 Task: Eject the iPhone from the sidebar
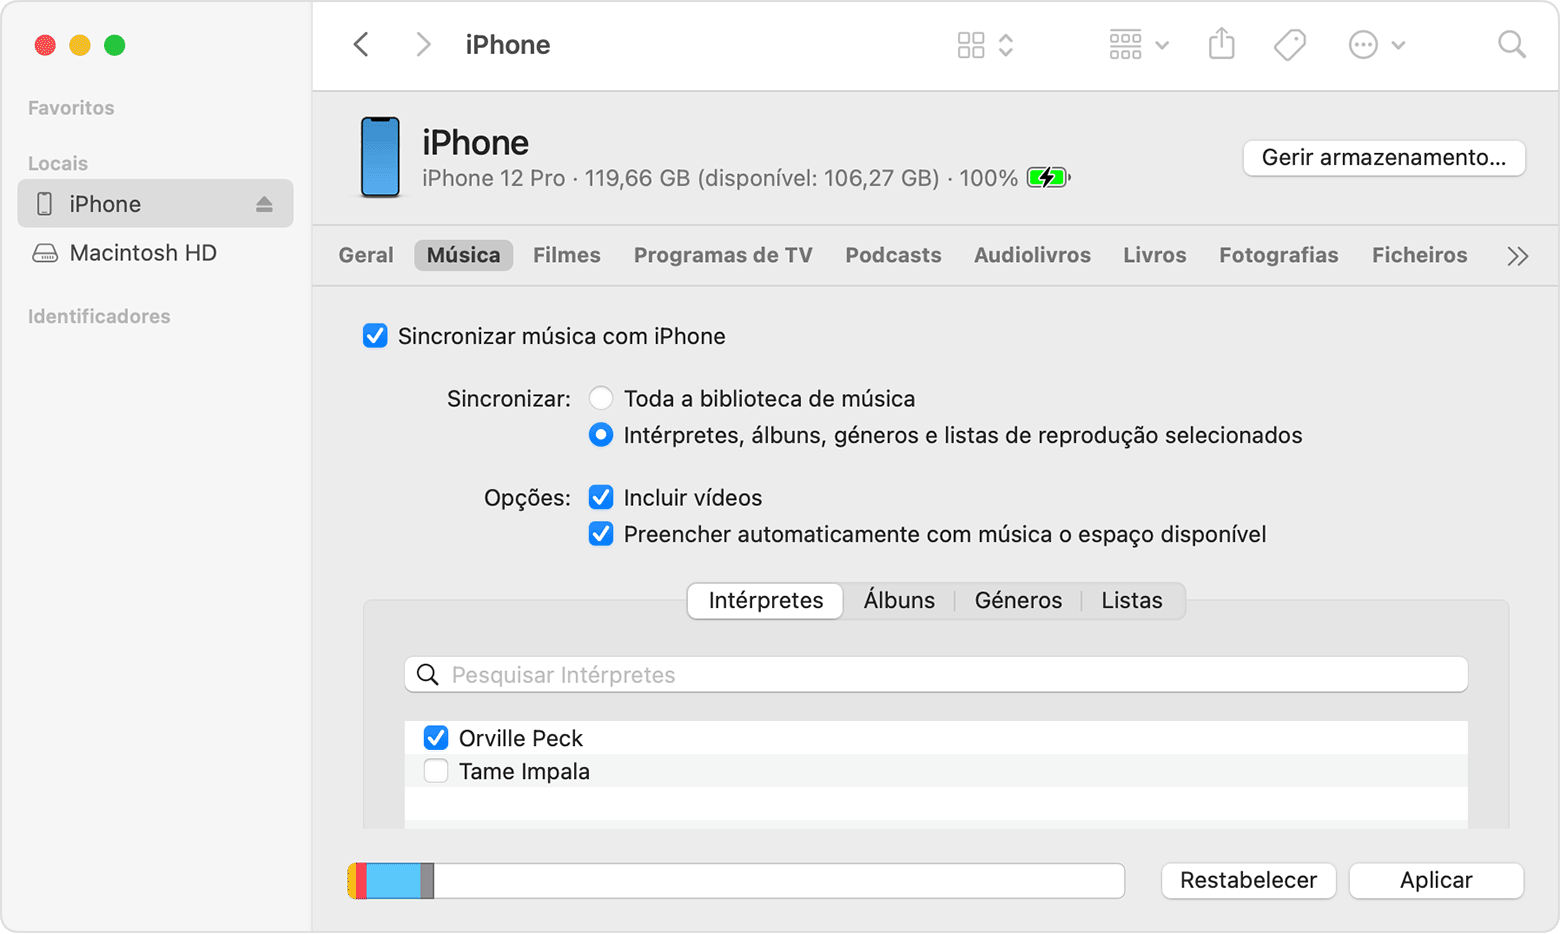pyautogui.click(x=264, y=204)
